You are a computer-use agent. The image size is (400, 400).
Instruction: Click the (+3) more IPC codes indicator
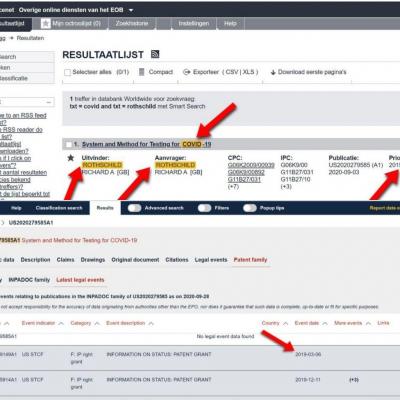coord(286,186)
